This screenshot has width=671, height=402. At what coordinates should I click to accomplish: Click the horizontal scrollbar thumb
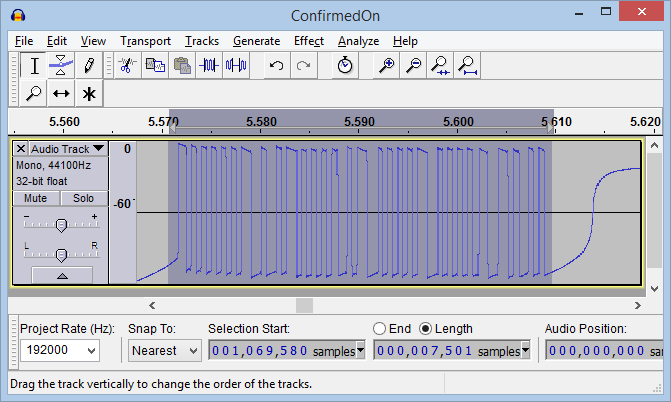304,306
